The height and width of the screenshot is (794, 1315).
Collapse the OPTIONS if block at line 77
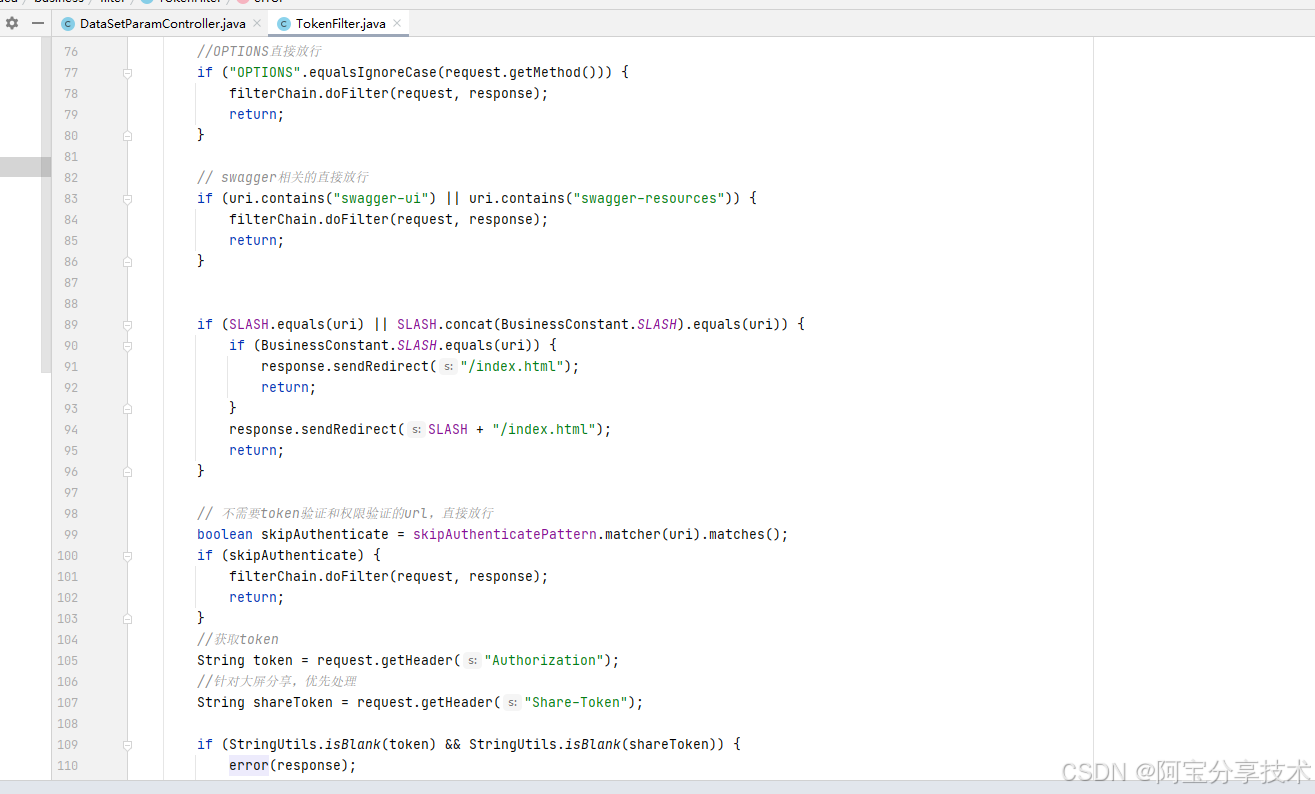pyautogui.click(x=127, y=73)
